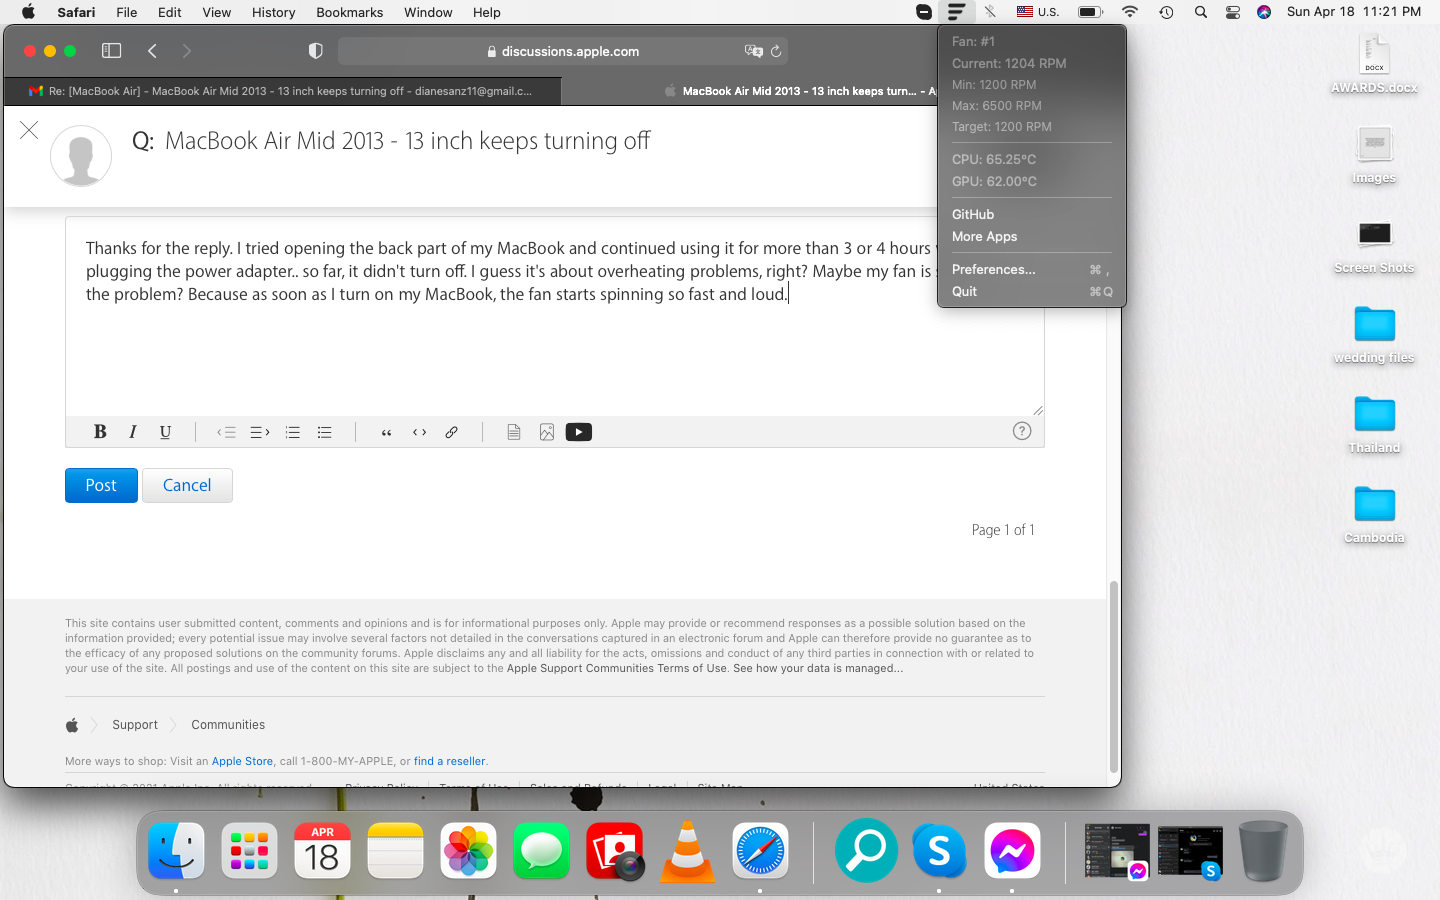Apply blockquote formatting icon

coord(386,432)
